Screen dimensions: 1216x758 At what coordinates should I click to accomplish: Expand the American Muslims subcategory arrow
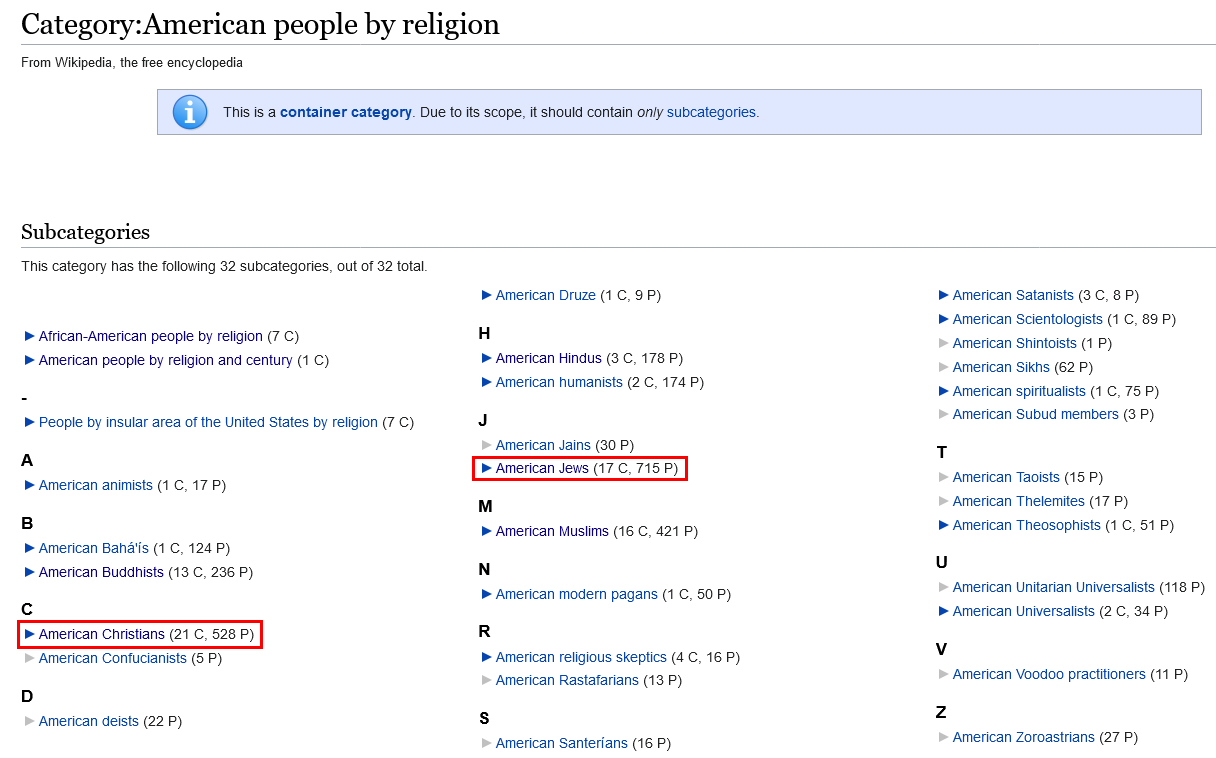coord(487,531)
